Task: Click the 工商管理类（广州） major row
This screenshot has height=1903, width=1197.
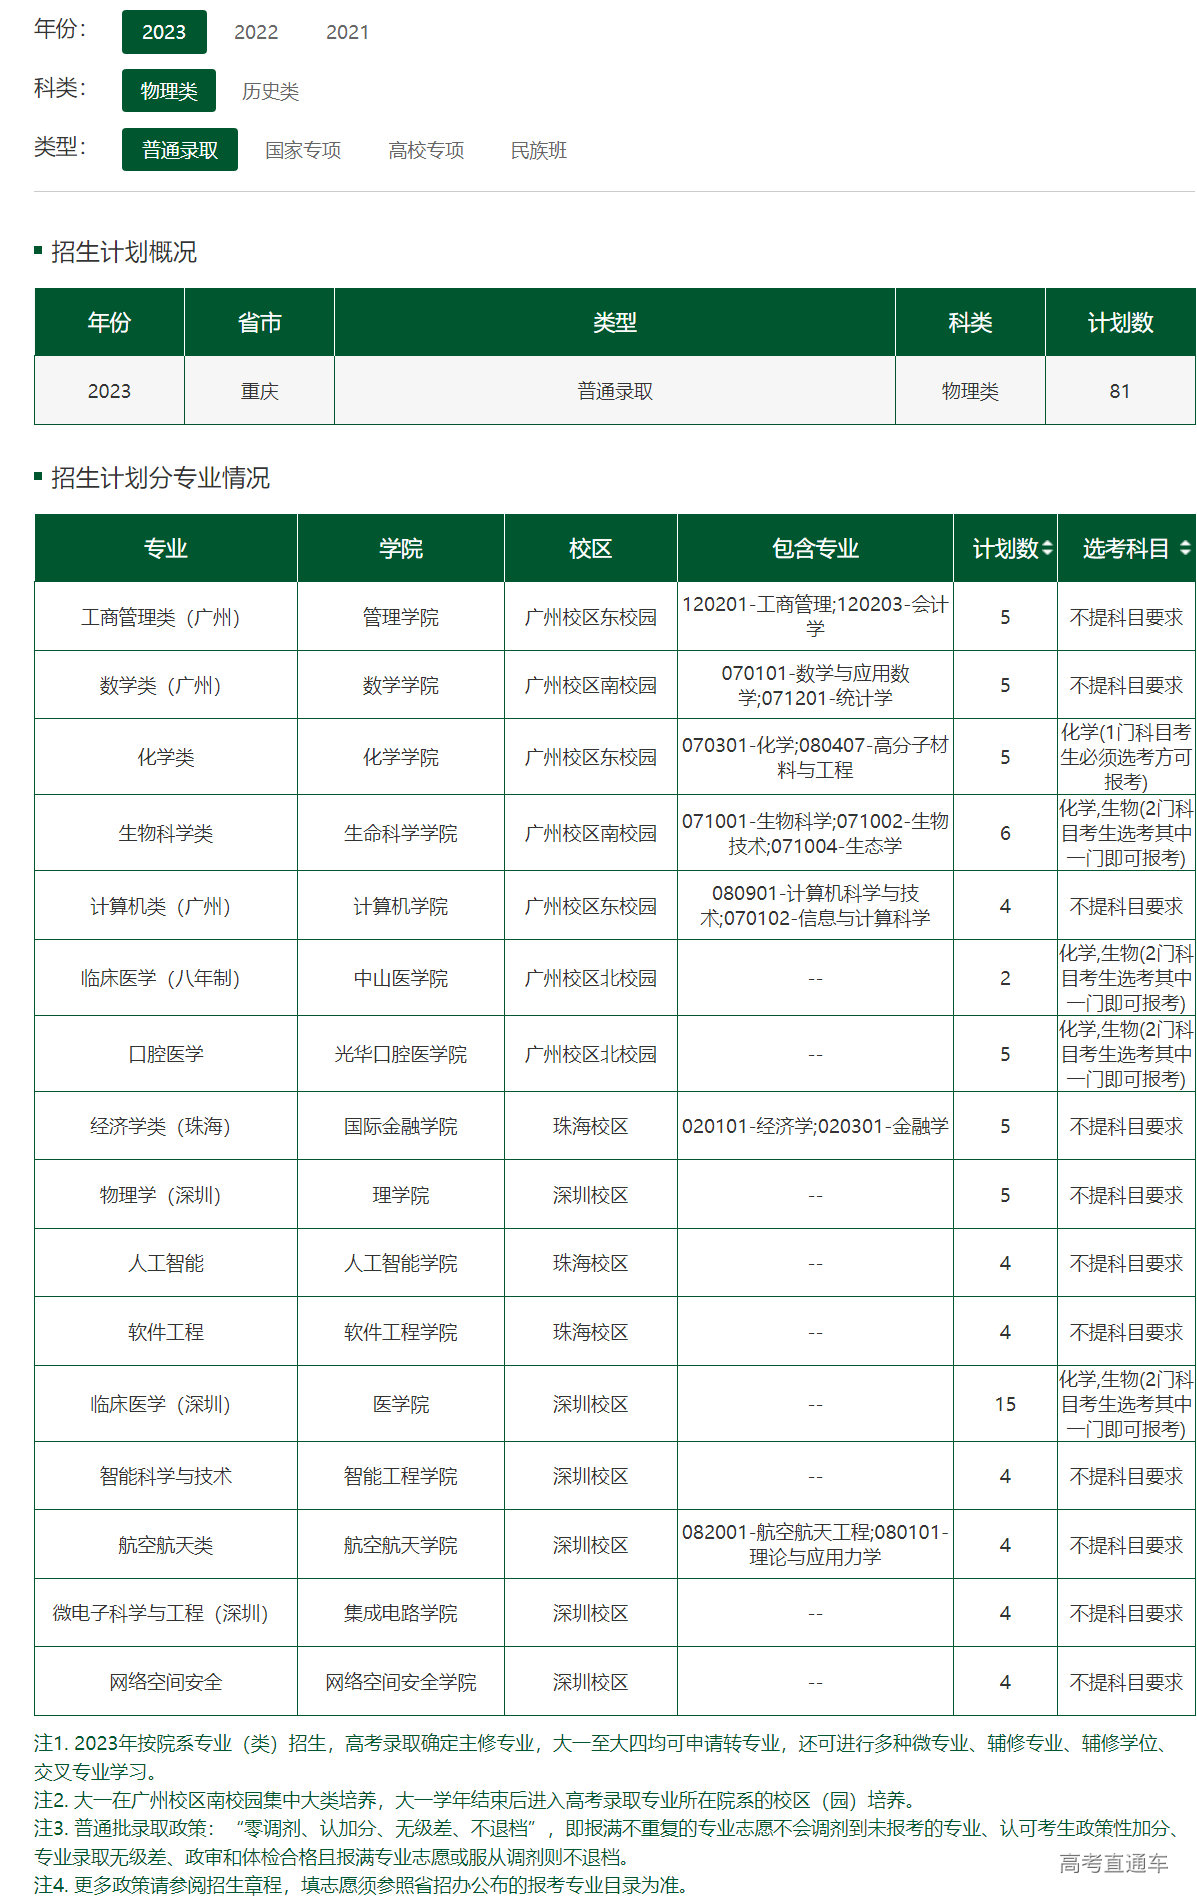Action: [x=166, y=617]
